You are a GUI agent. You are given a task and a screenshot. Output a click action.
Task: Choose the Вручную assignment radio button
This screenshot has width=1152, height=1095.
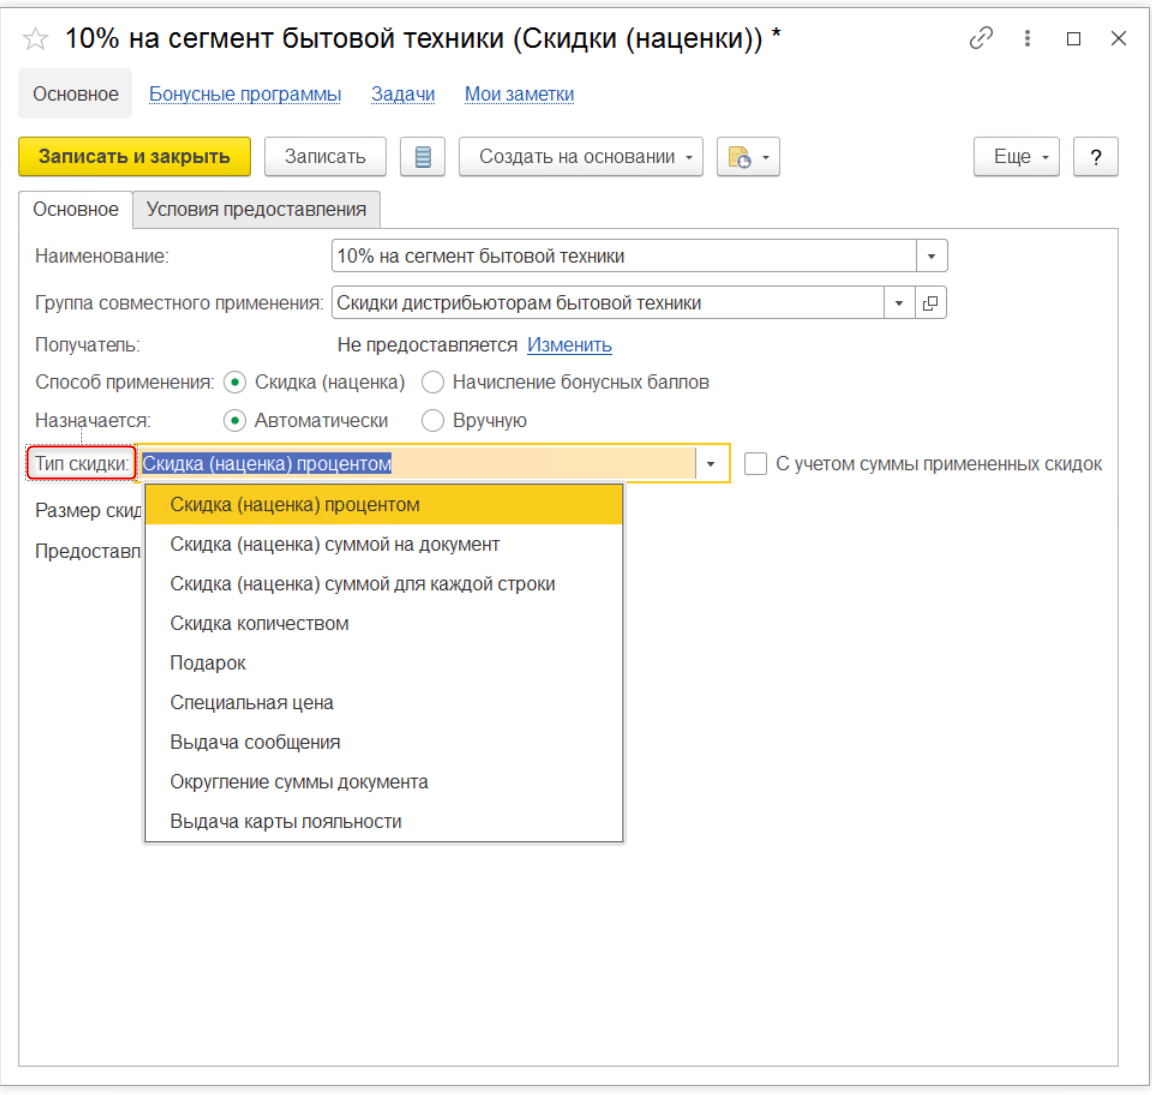[433, 421]
